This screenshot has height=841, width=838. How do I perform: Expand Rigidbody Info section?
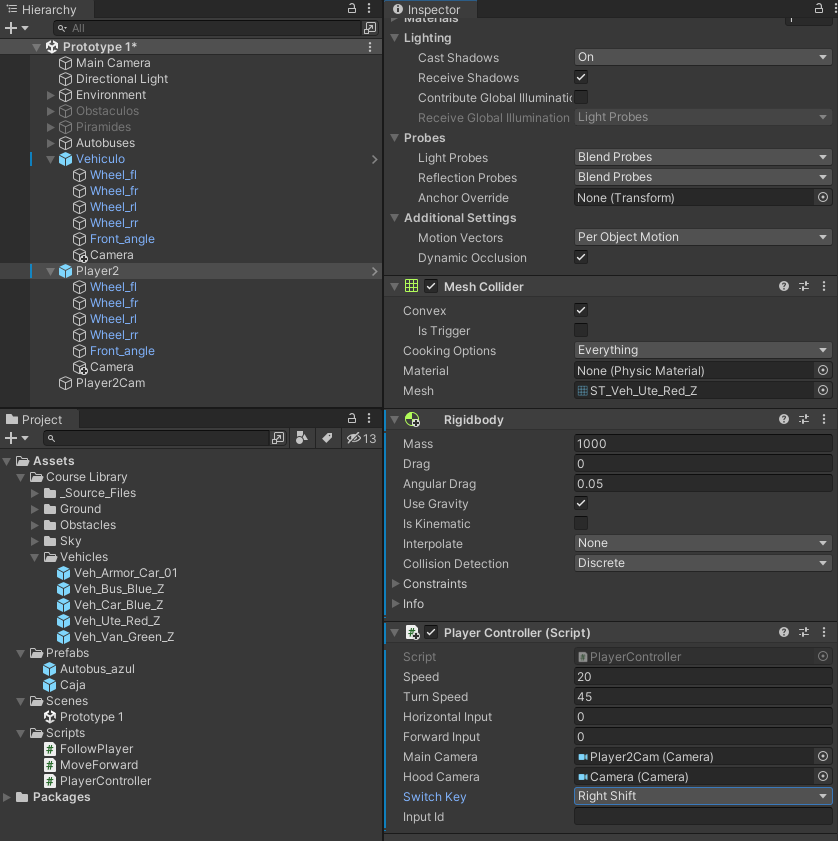395,603
